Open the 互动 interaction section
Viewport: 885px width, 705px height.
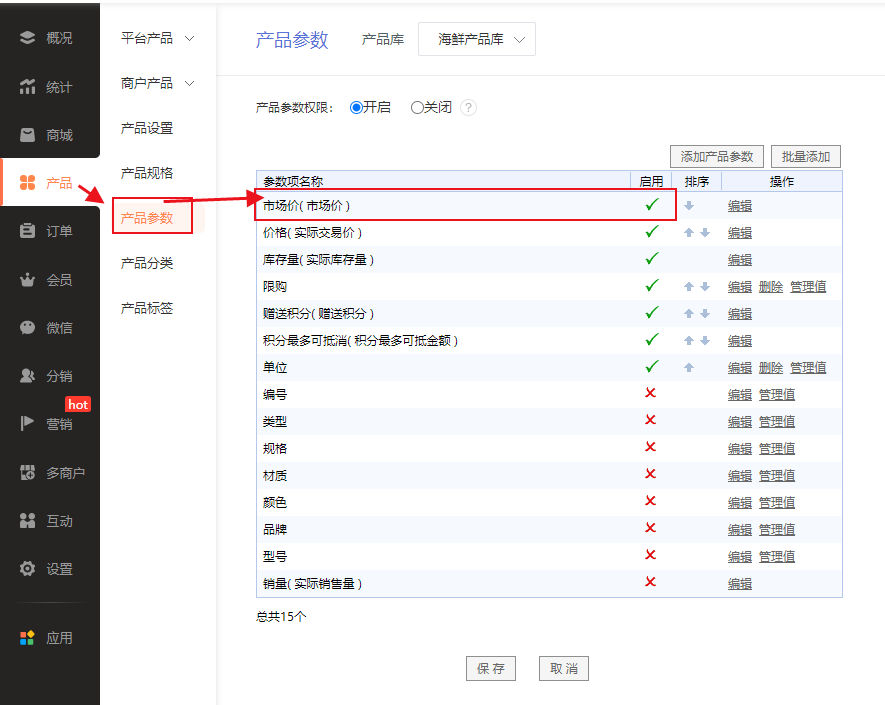coord(46,520)
